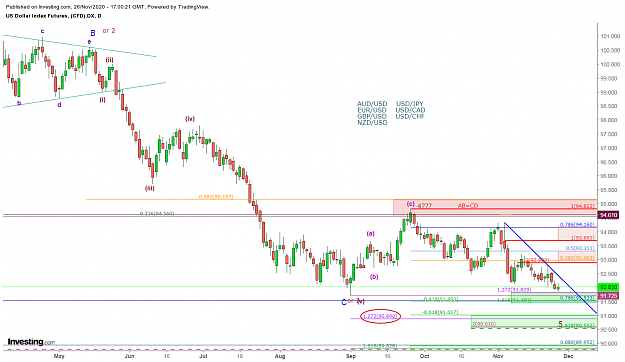
Task: Click the US Dollar Index Futures chart title
Action: (x=53, y=16)
